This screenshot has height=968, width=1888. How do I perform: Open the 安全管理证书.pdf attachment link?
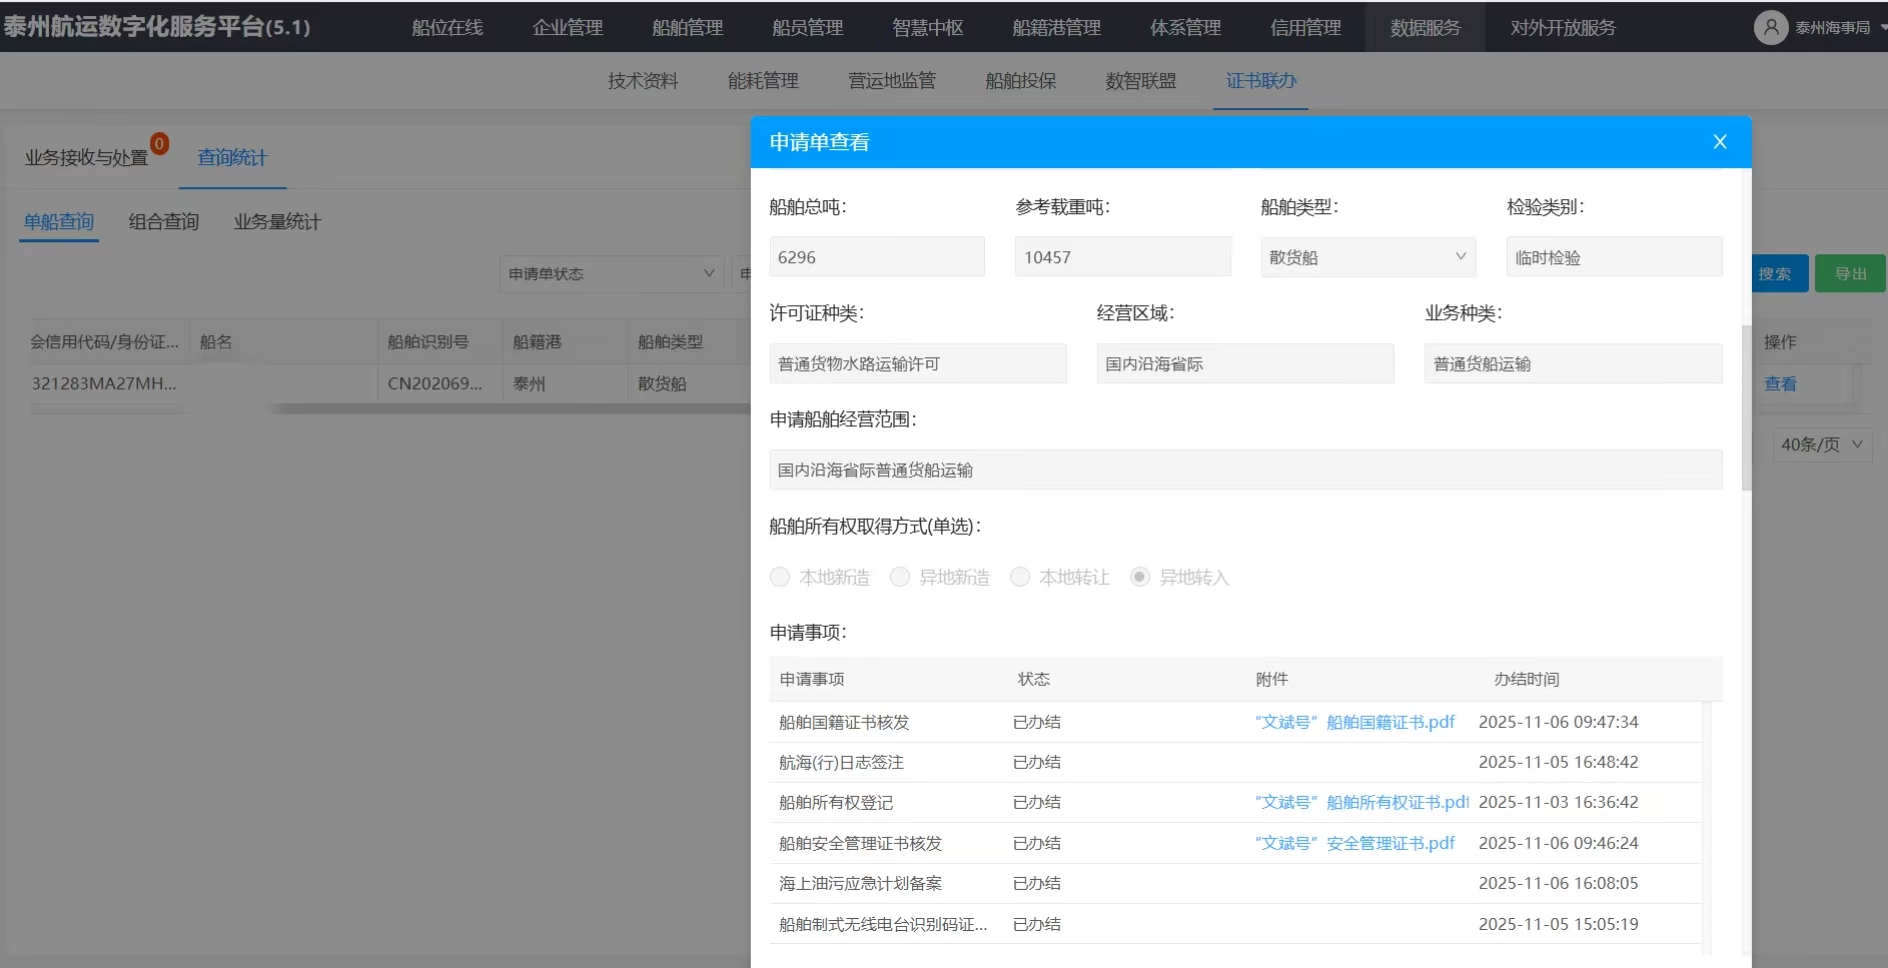[1354, 843]
